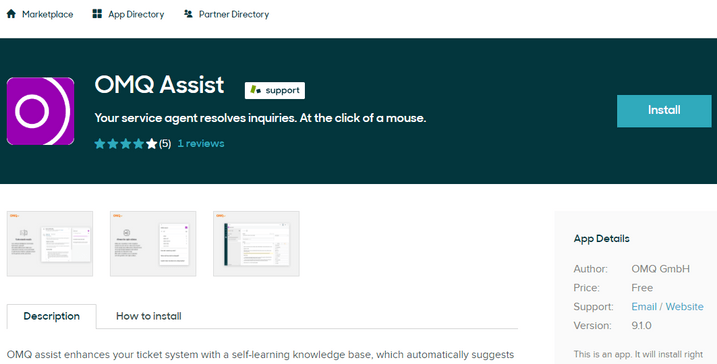717x364 pixels.
Task: Click the OMQ Assist title
Action: (160, 85)
